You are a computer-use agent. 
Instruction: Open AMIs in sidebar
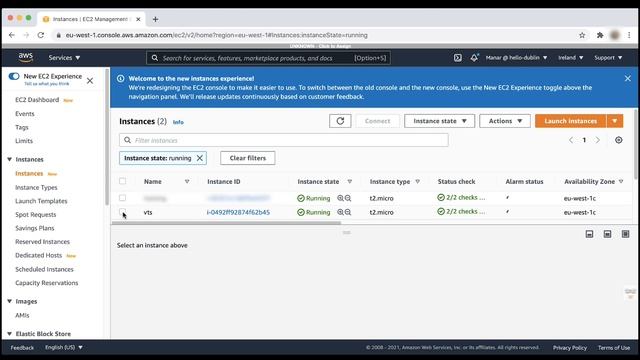tap(22, 315)
